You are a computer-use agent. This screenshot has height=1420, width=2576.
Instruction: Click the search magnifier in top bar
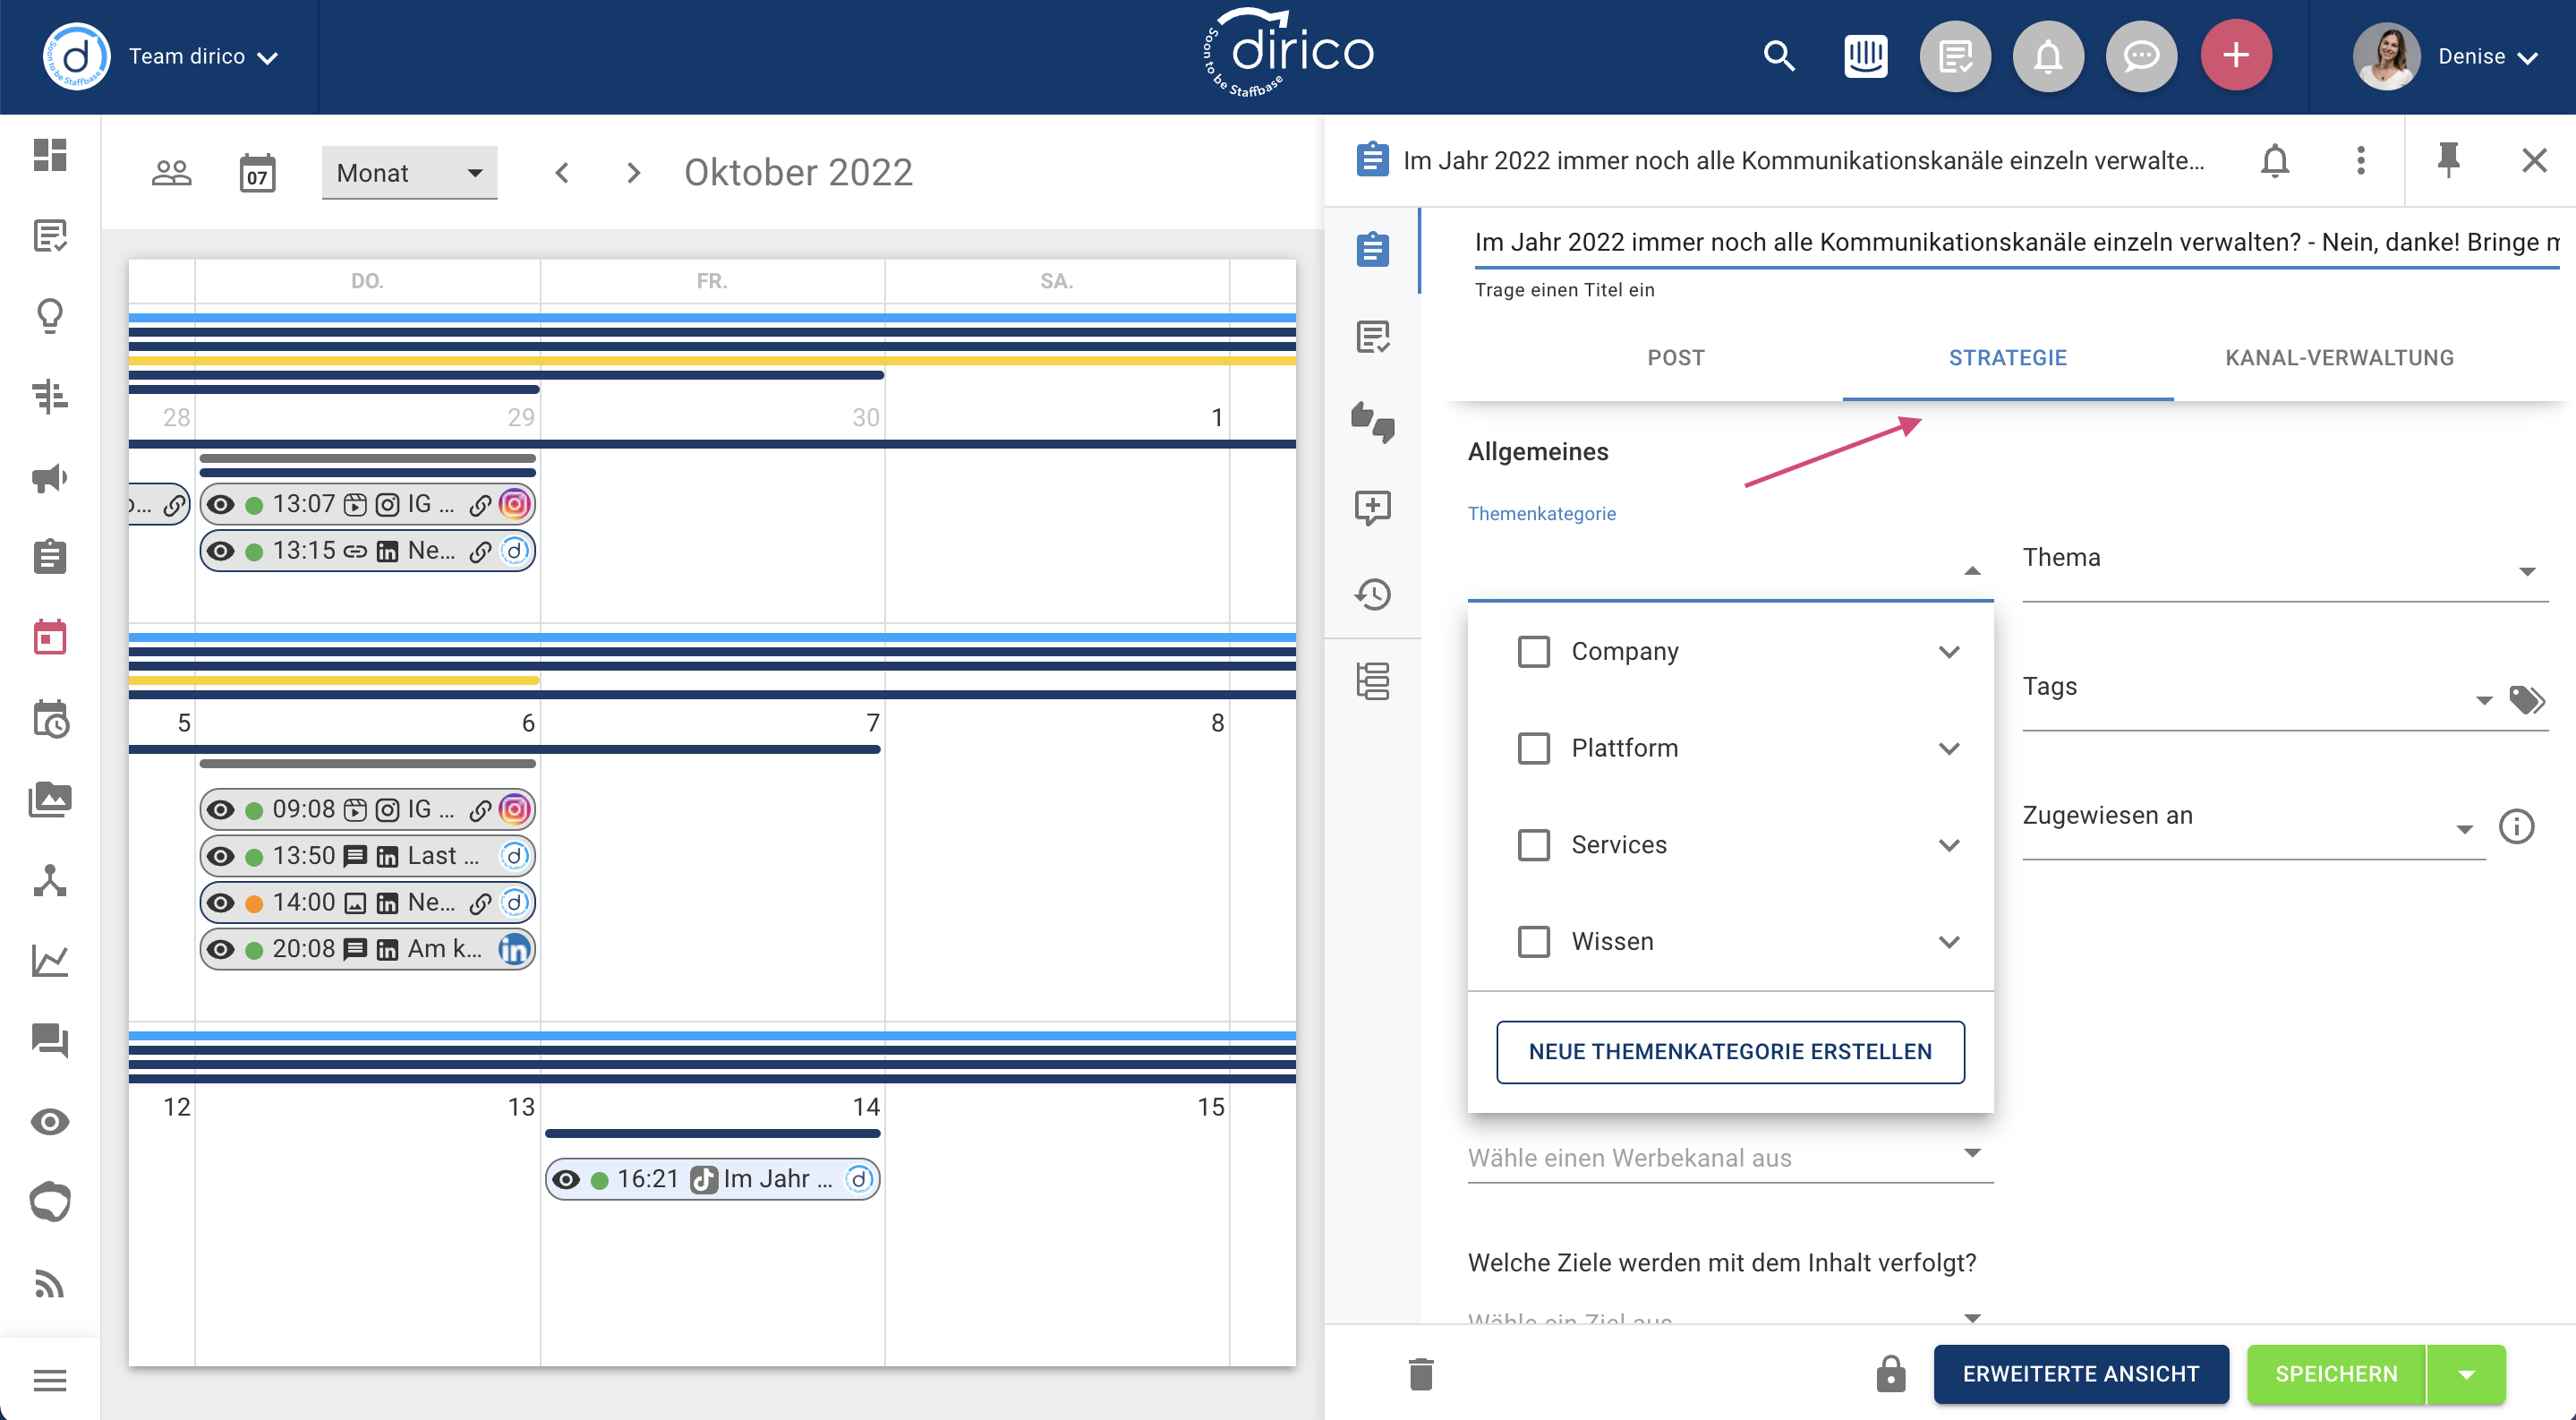[1778, 56]
